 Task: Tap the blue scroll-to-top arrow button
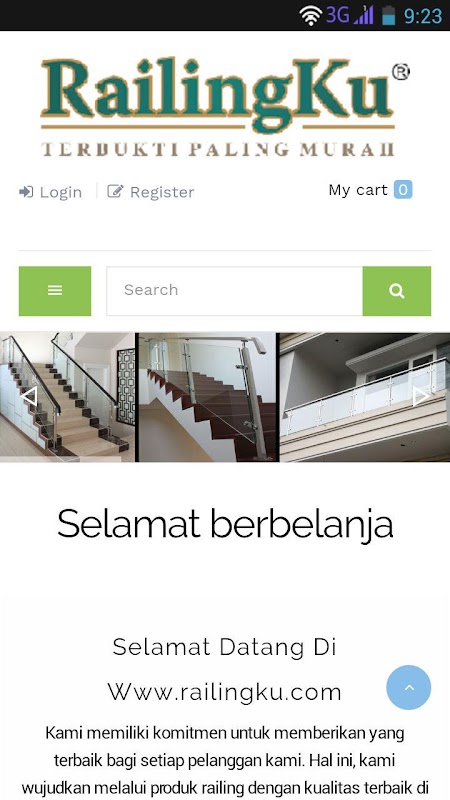click(409, 687)
